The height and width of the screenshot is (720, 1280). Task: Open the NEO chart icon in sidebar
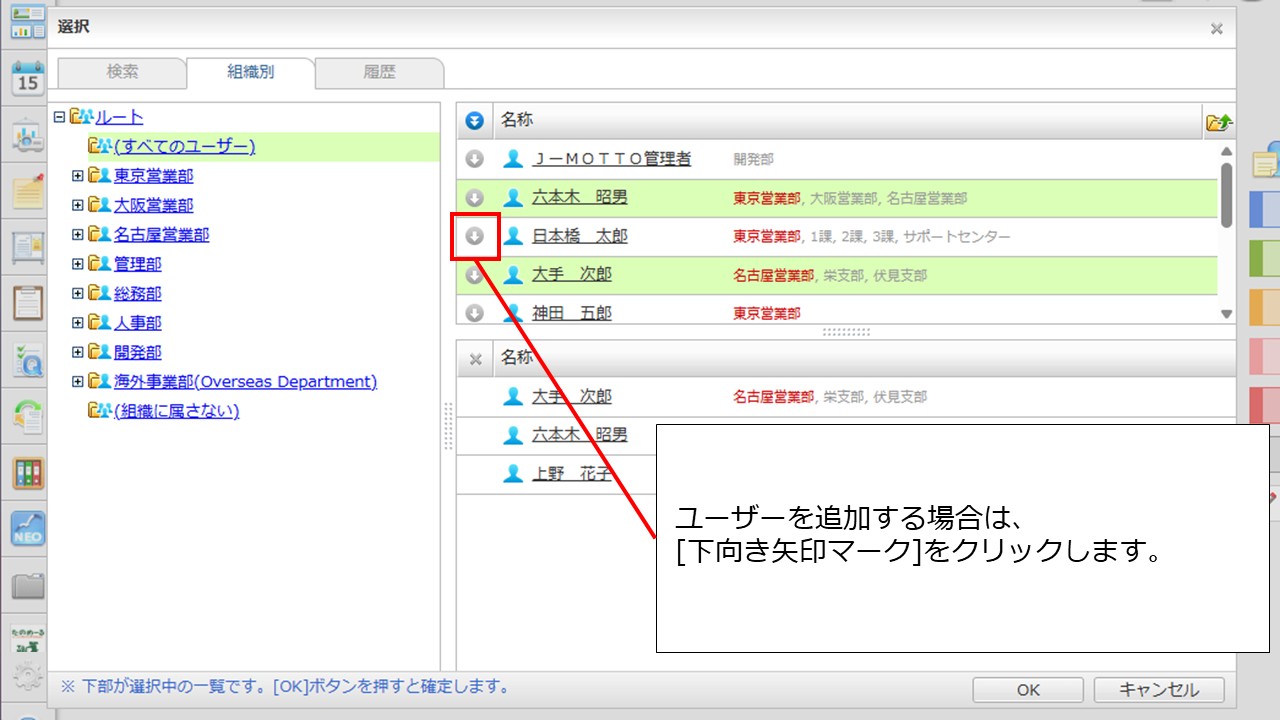click(27, 527)
